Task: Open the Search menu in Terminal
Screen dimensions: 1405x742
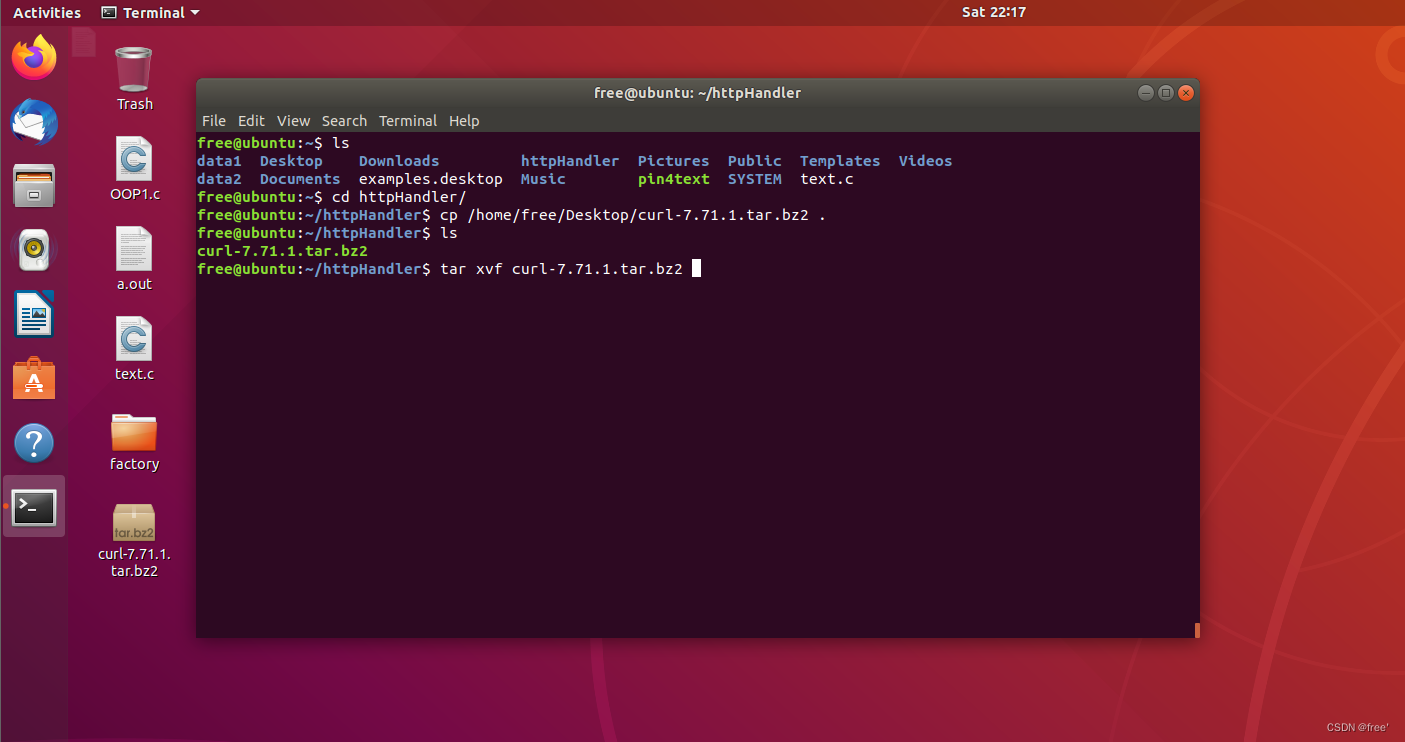Action: [x=344, y=120]
